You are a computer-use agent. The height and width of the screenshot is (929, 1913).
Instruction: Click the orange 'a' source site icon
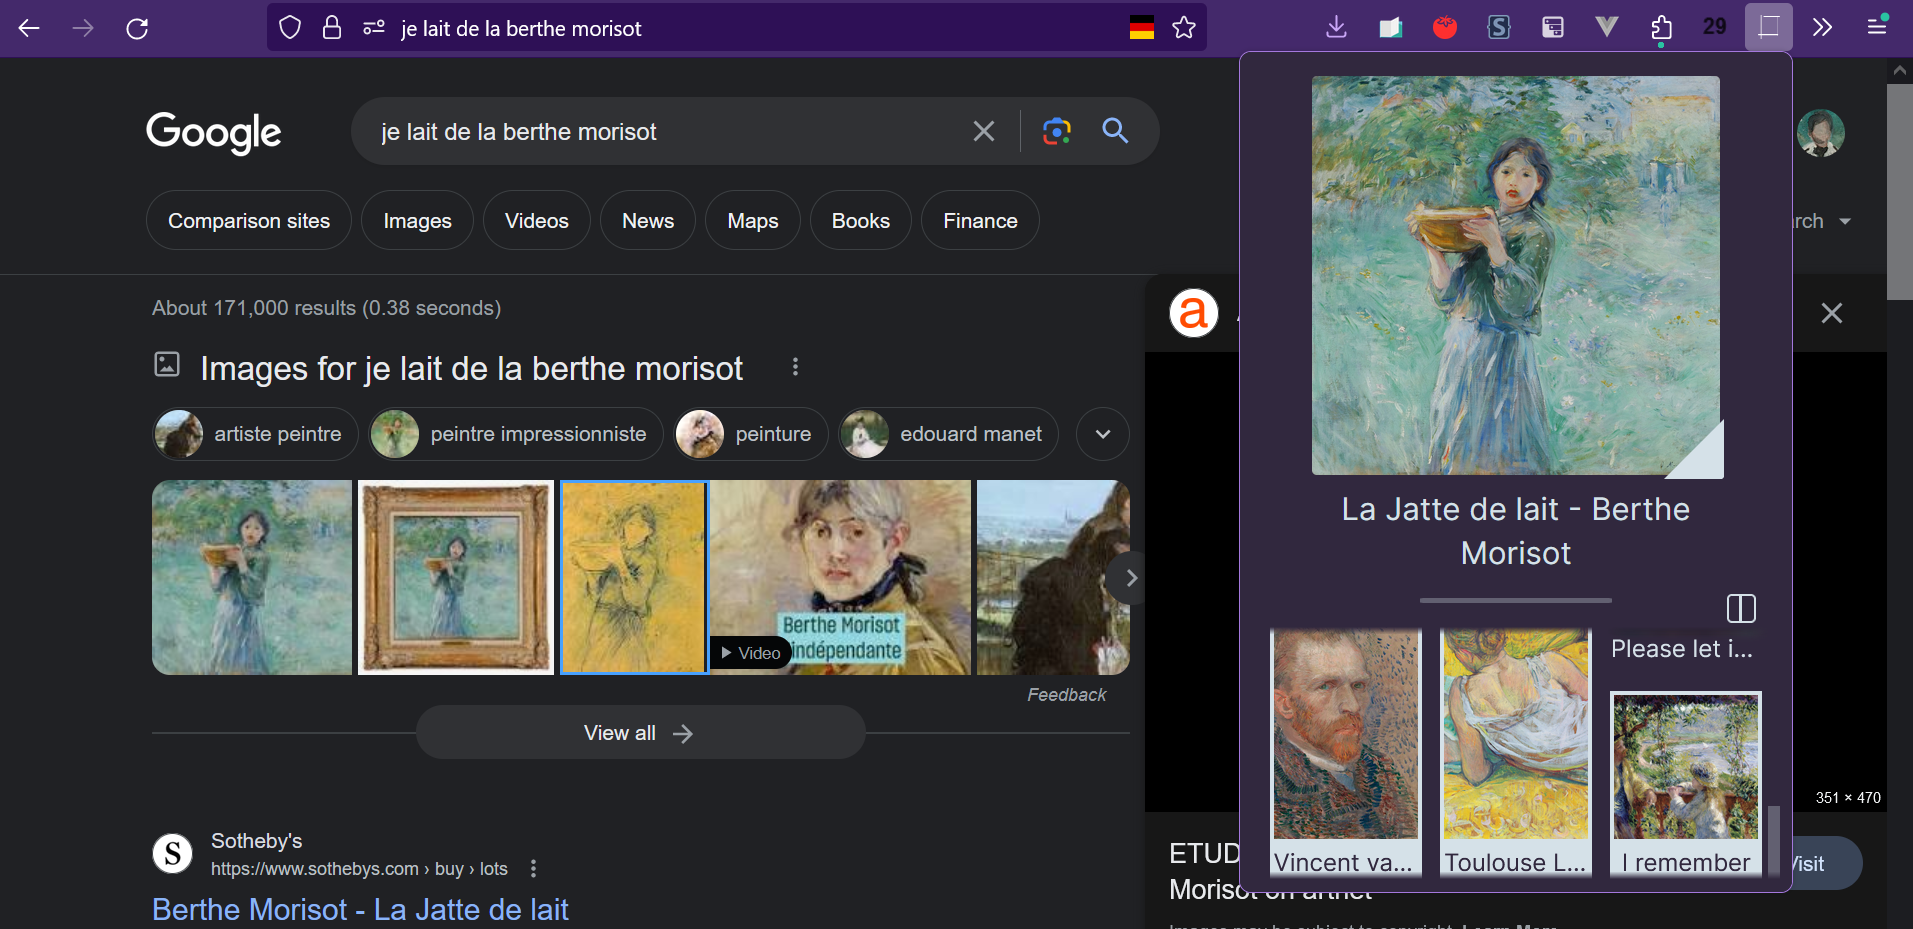[1194, 313]
